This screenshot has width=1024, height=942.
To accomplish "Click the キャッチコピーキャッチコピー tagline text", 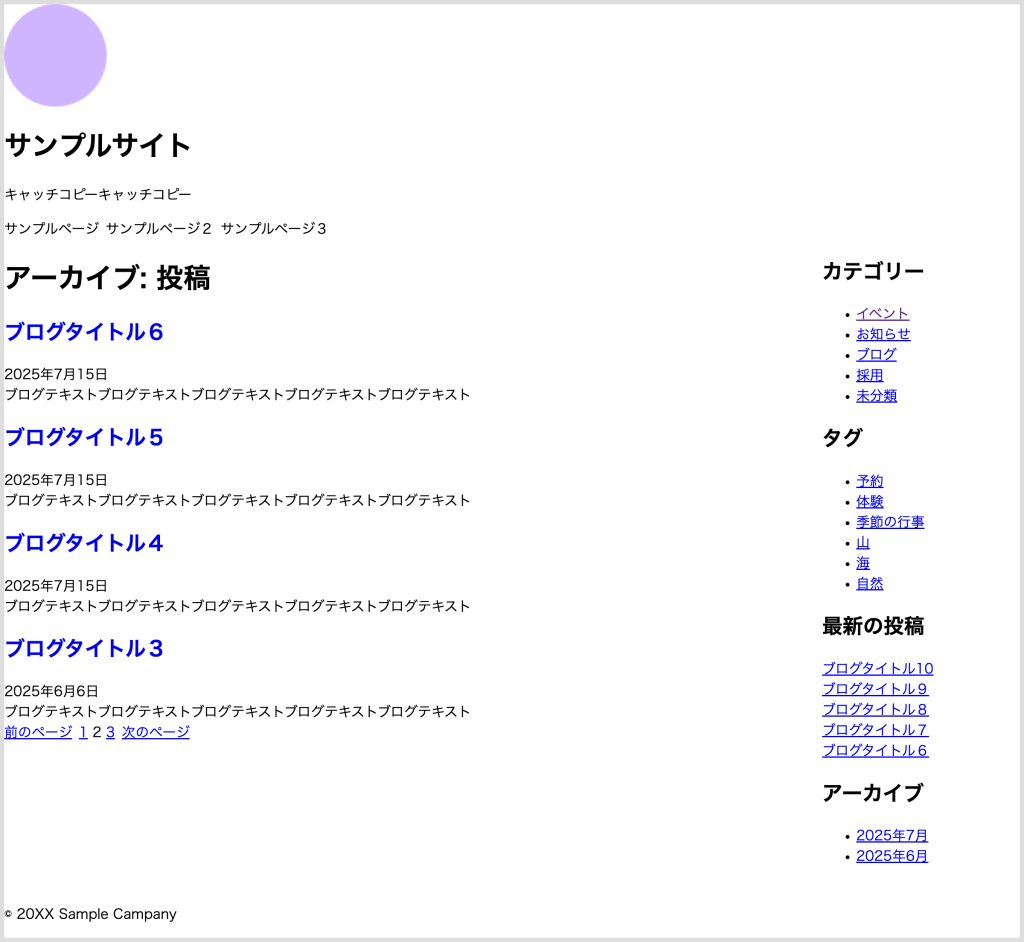I will click(x=98, y=194).
